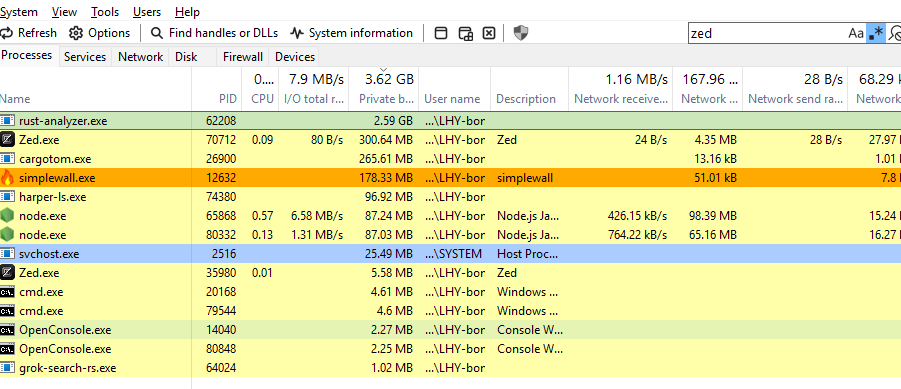Screen dimensions: 901x389
Task: Open the System menu
Action: tap(19, 11)
